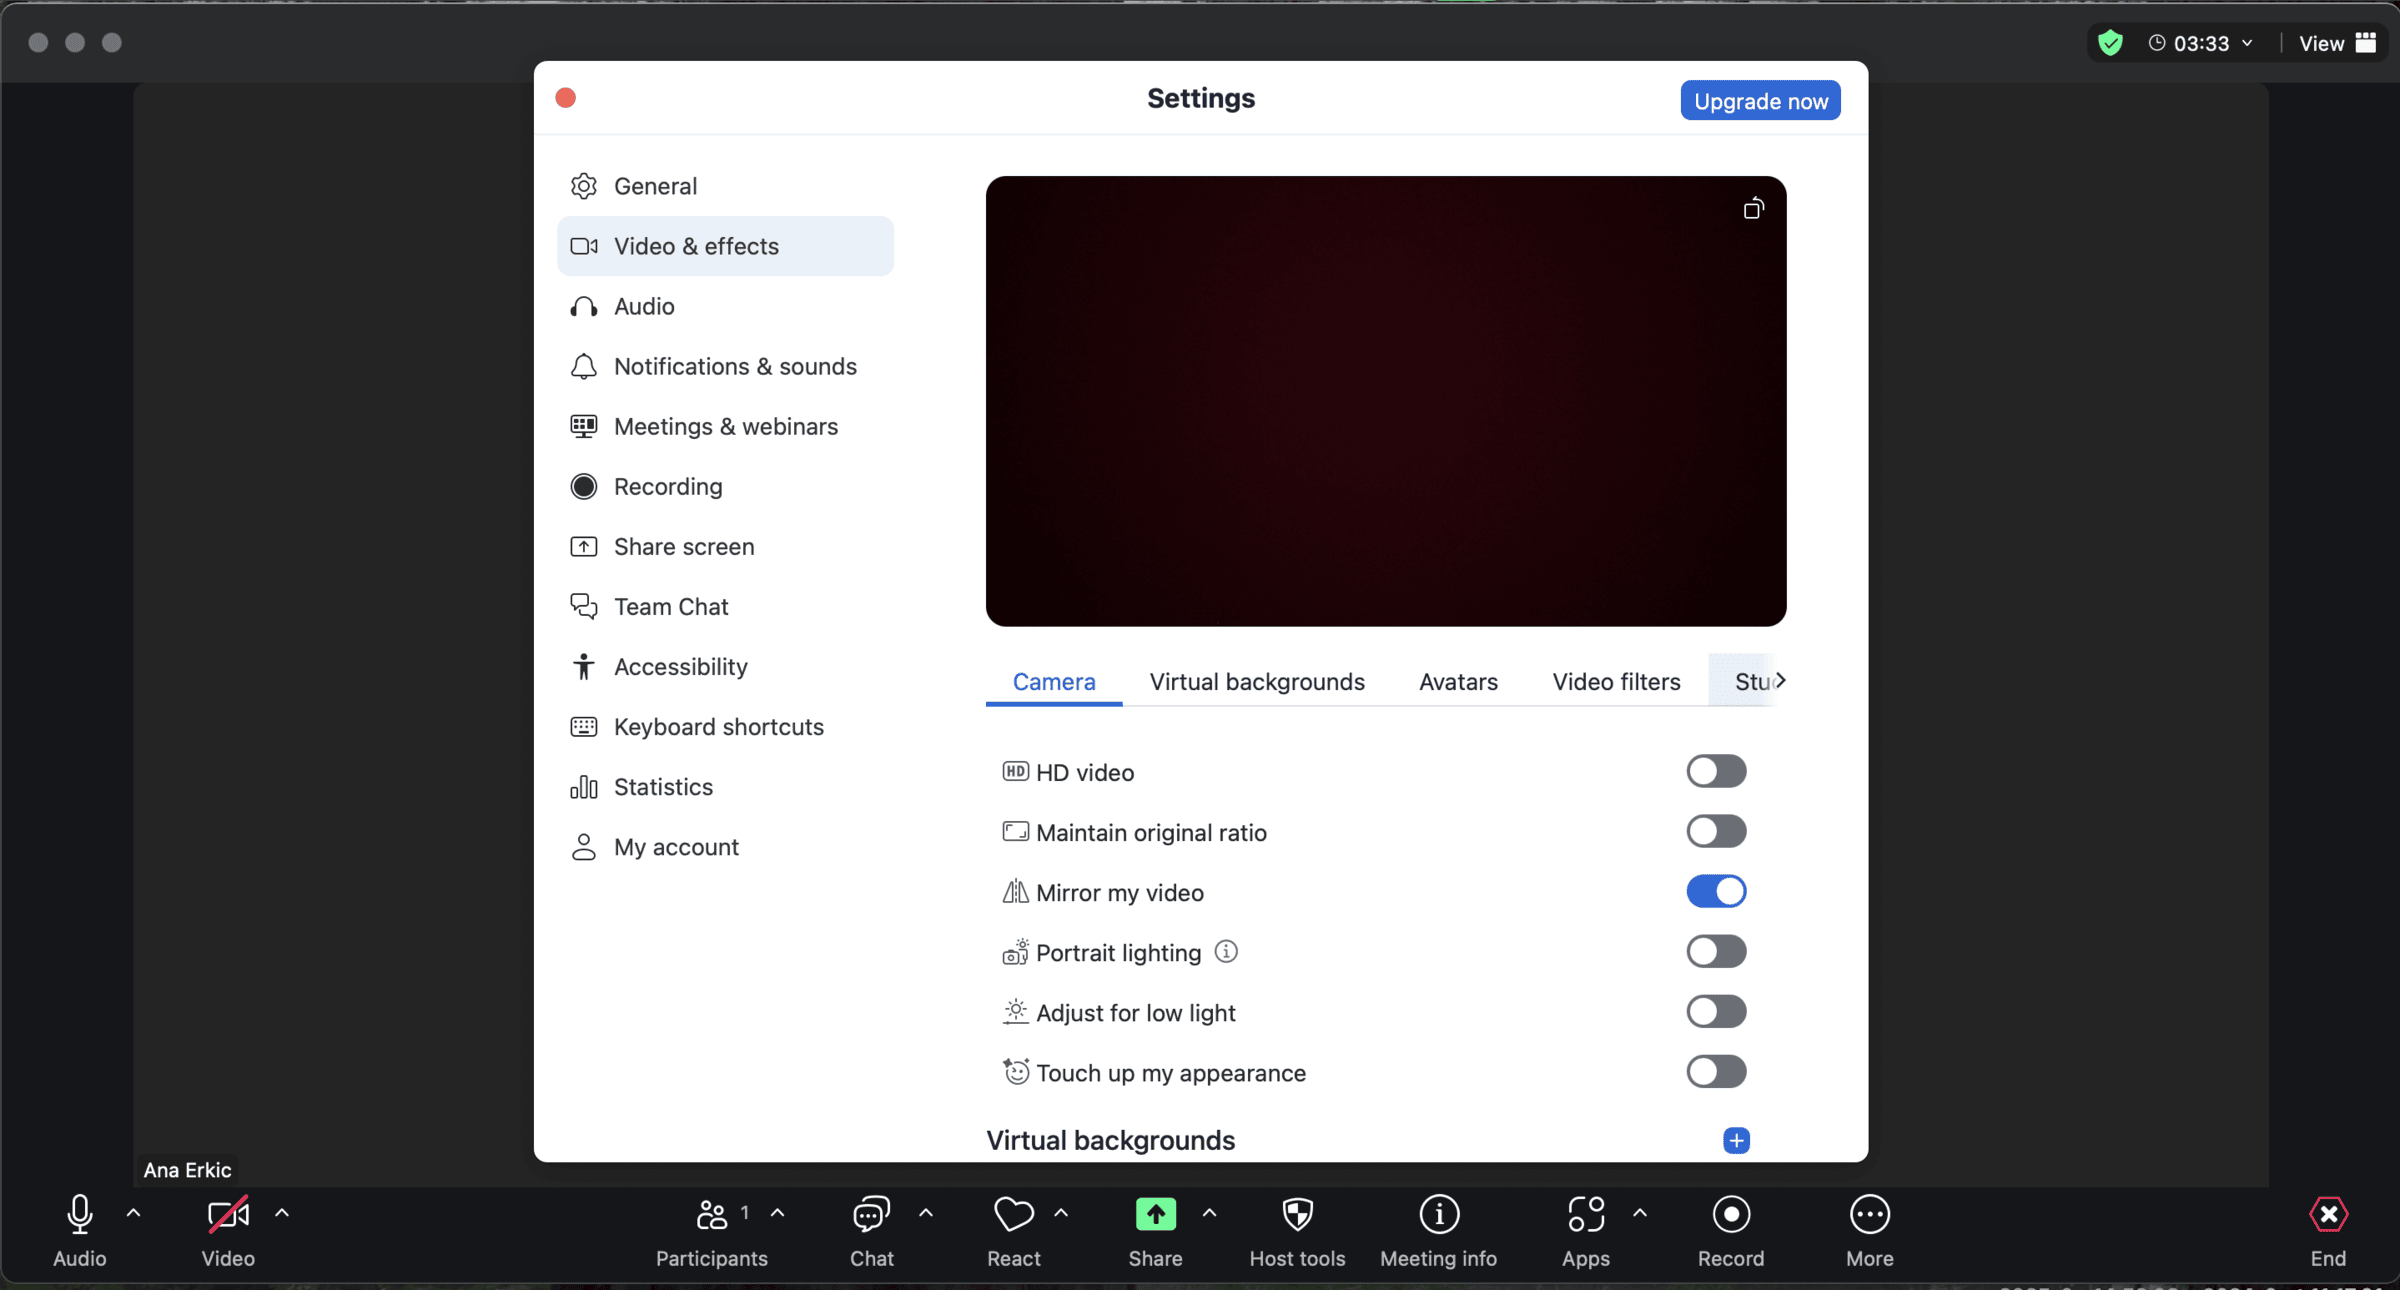This screenshot has height=1290, width=2400.
Task: Click the Upgrade now button
Action: (1760, 100)
